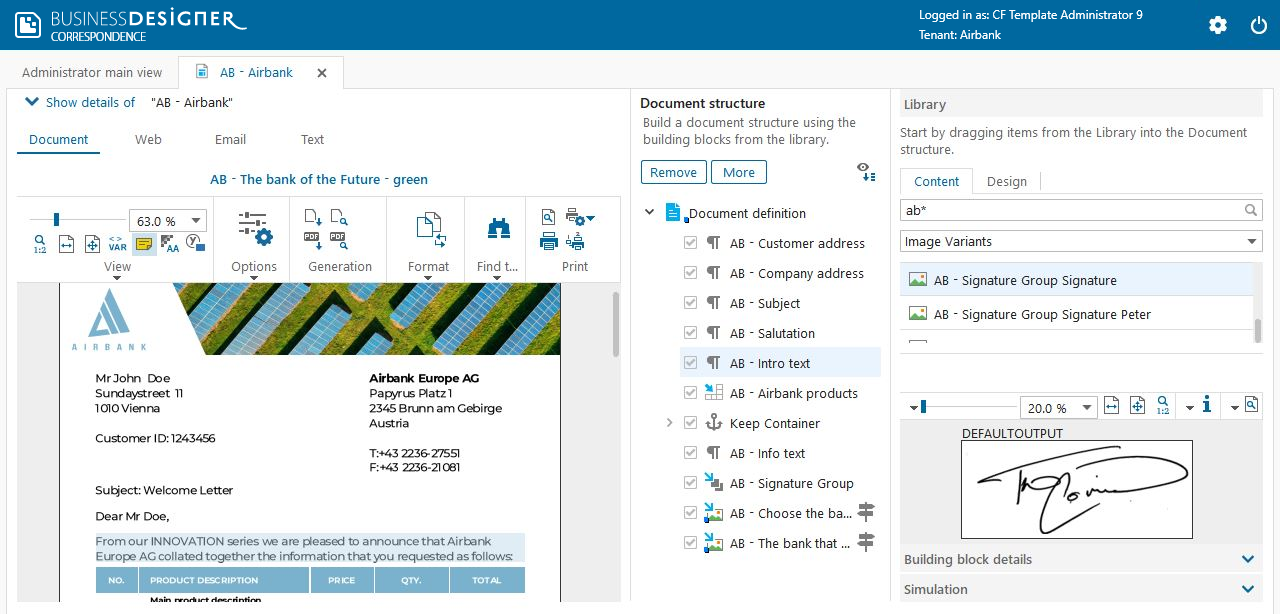Viewport: 1280px width, 614px height.
Task: Toggle the VAR variables display icon
Action: 117,242
